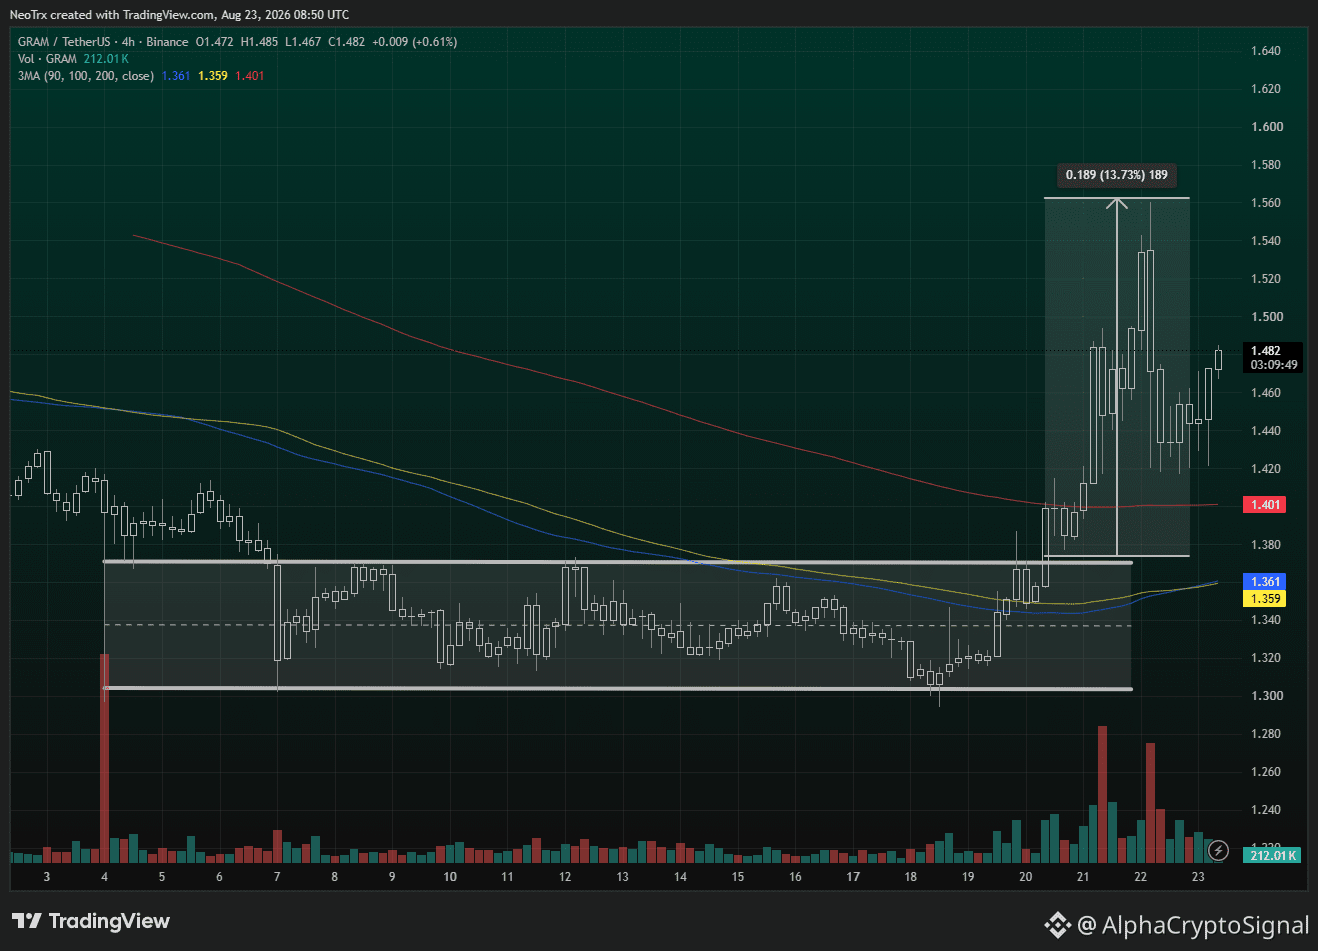Click the date '10' on the time axis
Image resolution: width=1318 pixels, height=951 pixels.
tap(450, 877)
